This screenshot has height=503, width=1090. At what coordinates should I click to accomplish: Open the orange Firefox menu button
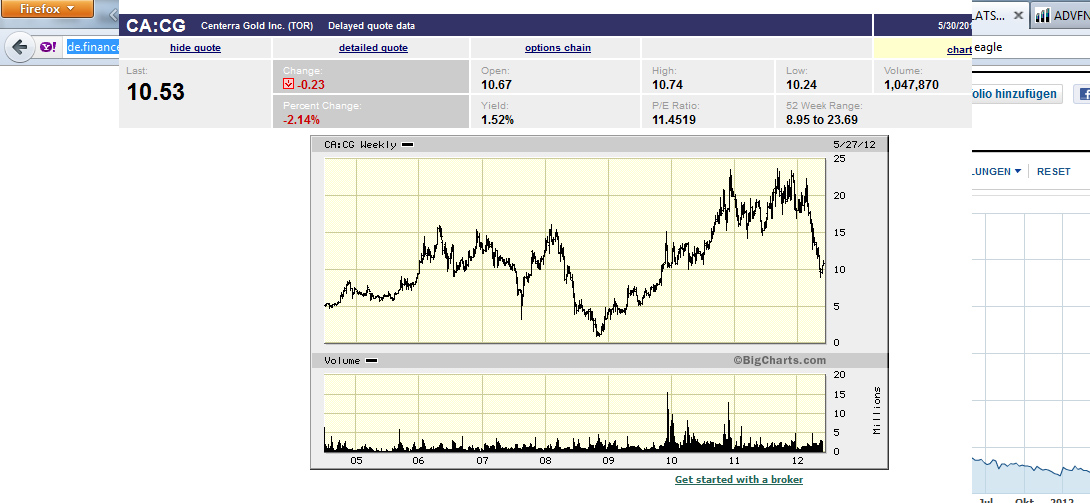click(47, 9)
